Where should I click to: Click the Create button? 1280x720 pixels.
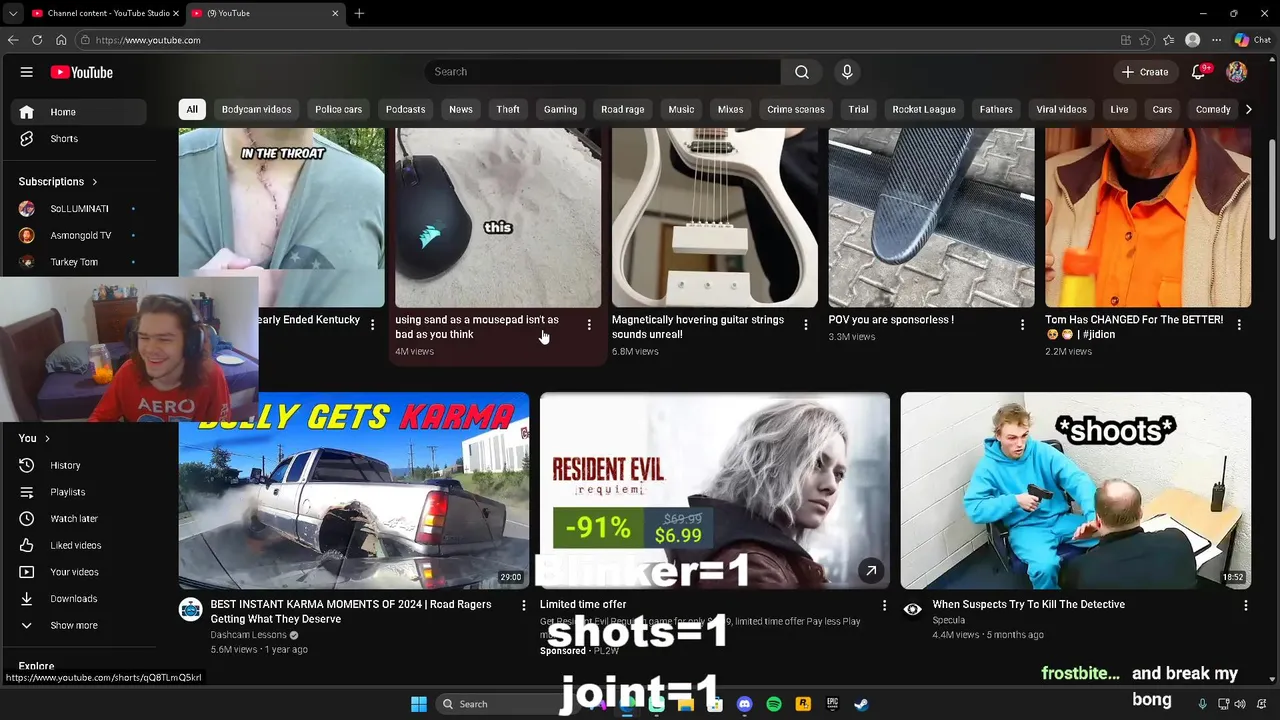pyautogui.click(x=1145, y=72)
